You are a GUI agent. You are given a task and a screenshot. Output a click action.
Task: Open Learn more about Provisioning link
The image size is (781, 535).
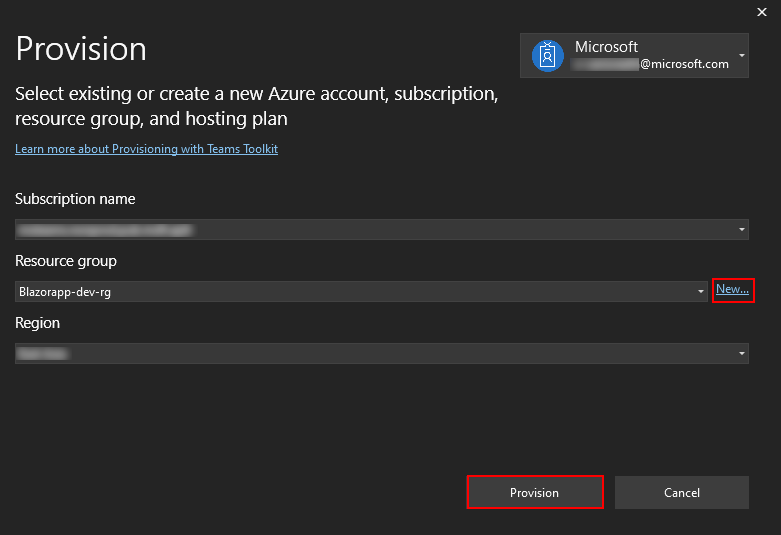coord(146,149)
